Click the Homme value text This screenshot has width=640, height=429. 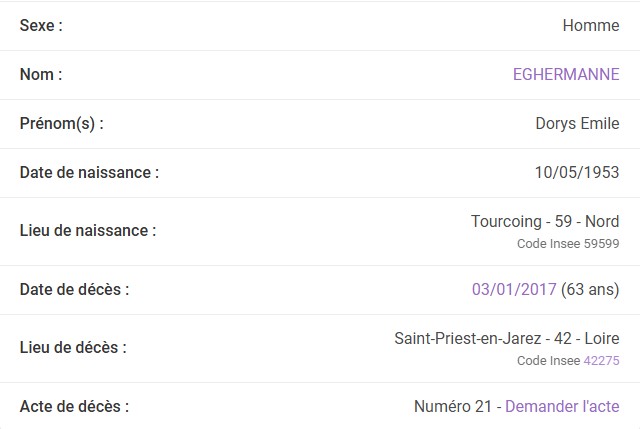(590, 26)
